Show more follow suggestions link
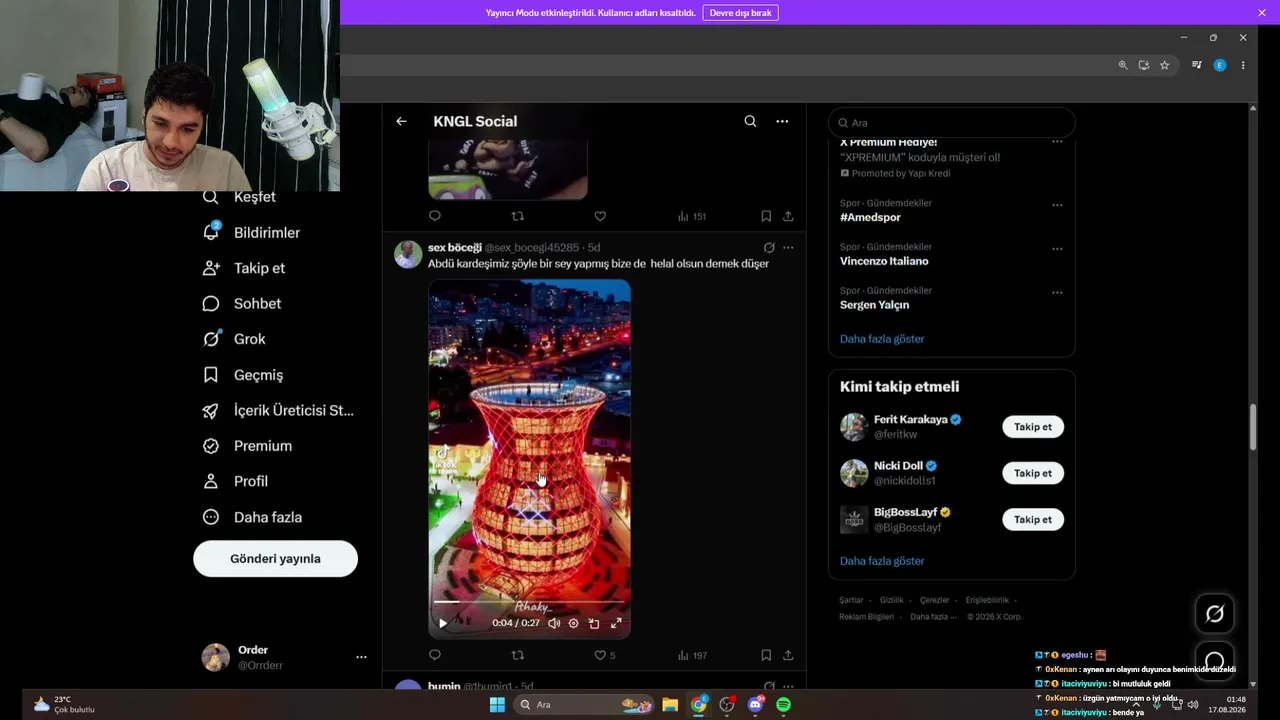 click(x=882, y=561)
